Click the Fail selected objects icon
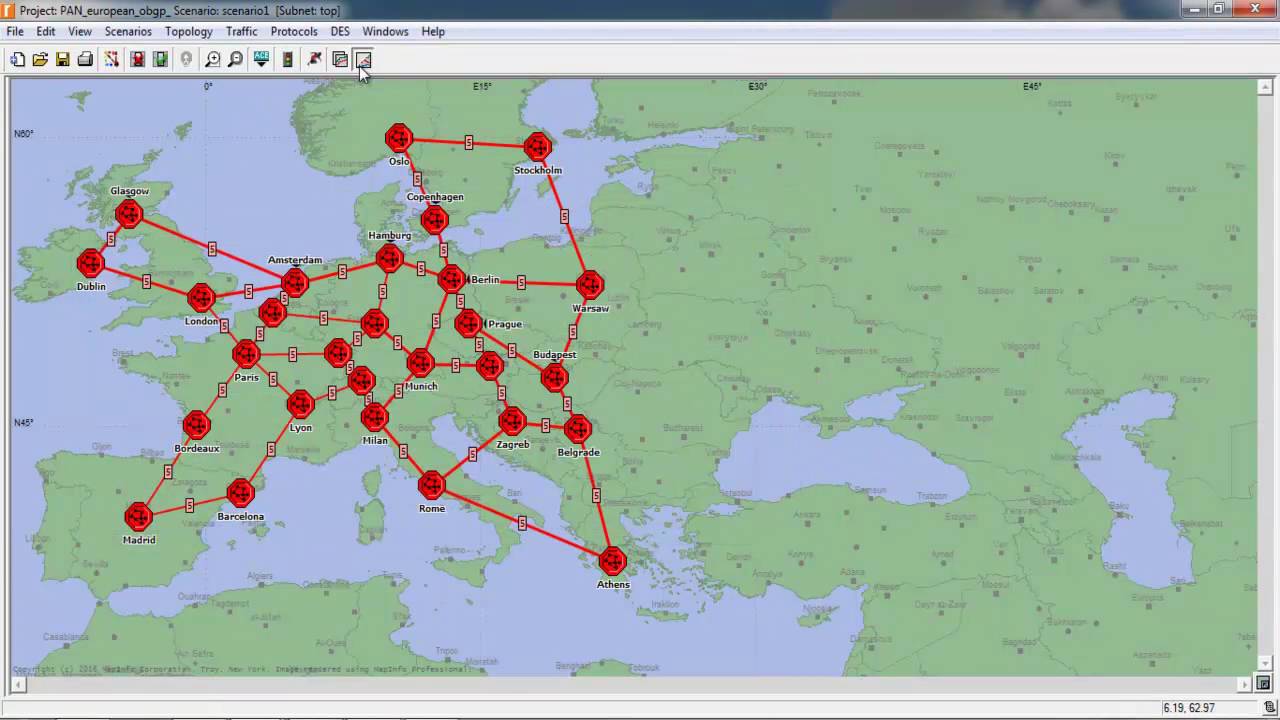The width and height of the screenshot is (1280, 720). (x=138, y=60)
